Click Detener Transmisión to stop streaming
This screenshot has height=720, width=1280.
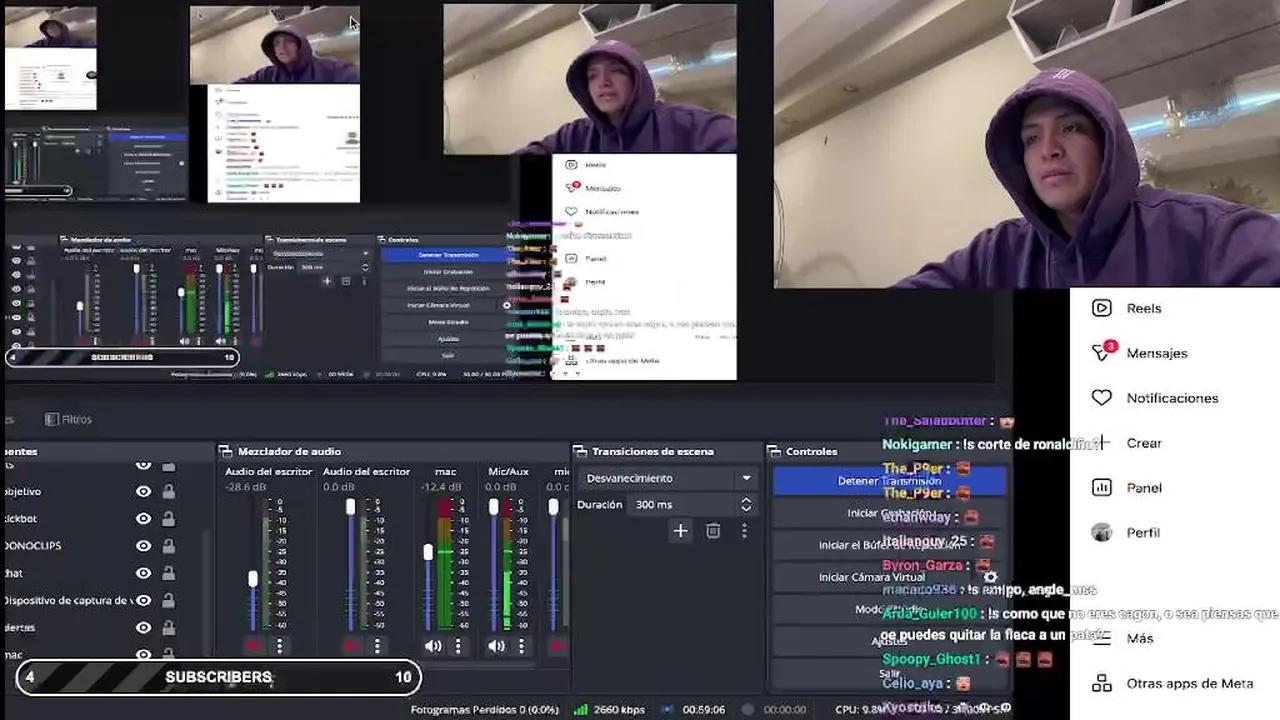point(888,481)
